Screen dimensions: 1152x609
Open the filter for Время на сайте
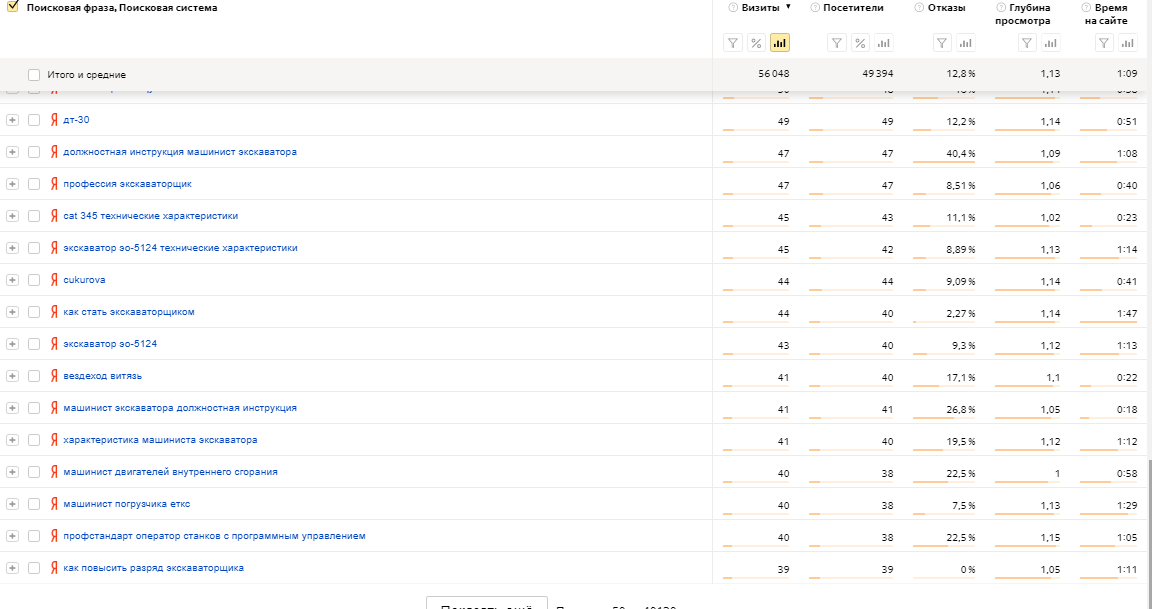point(1103,43)
